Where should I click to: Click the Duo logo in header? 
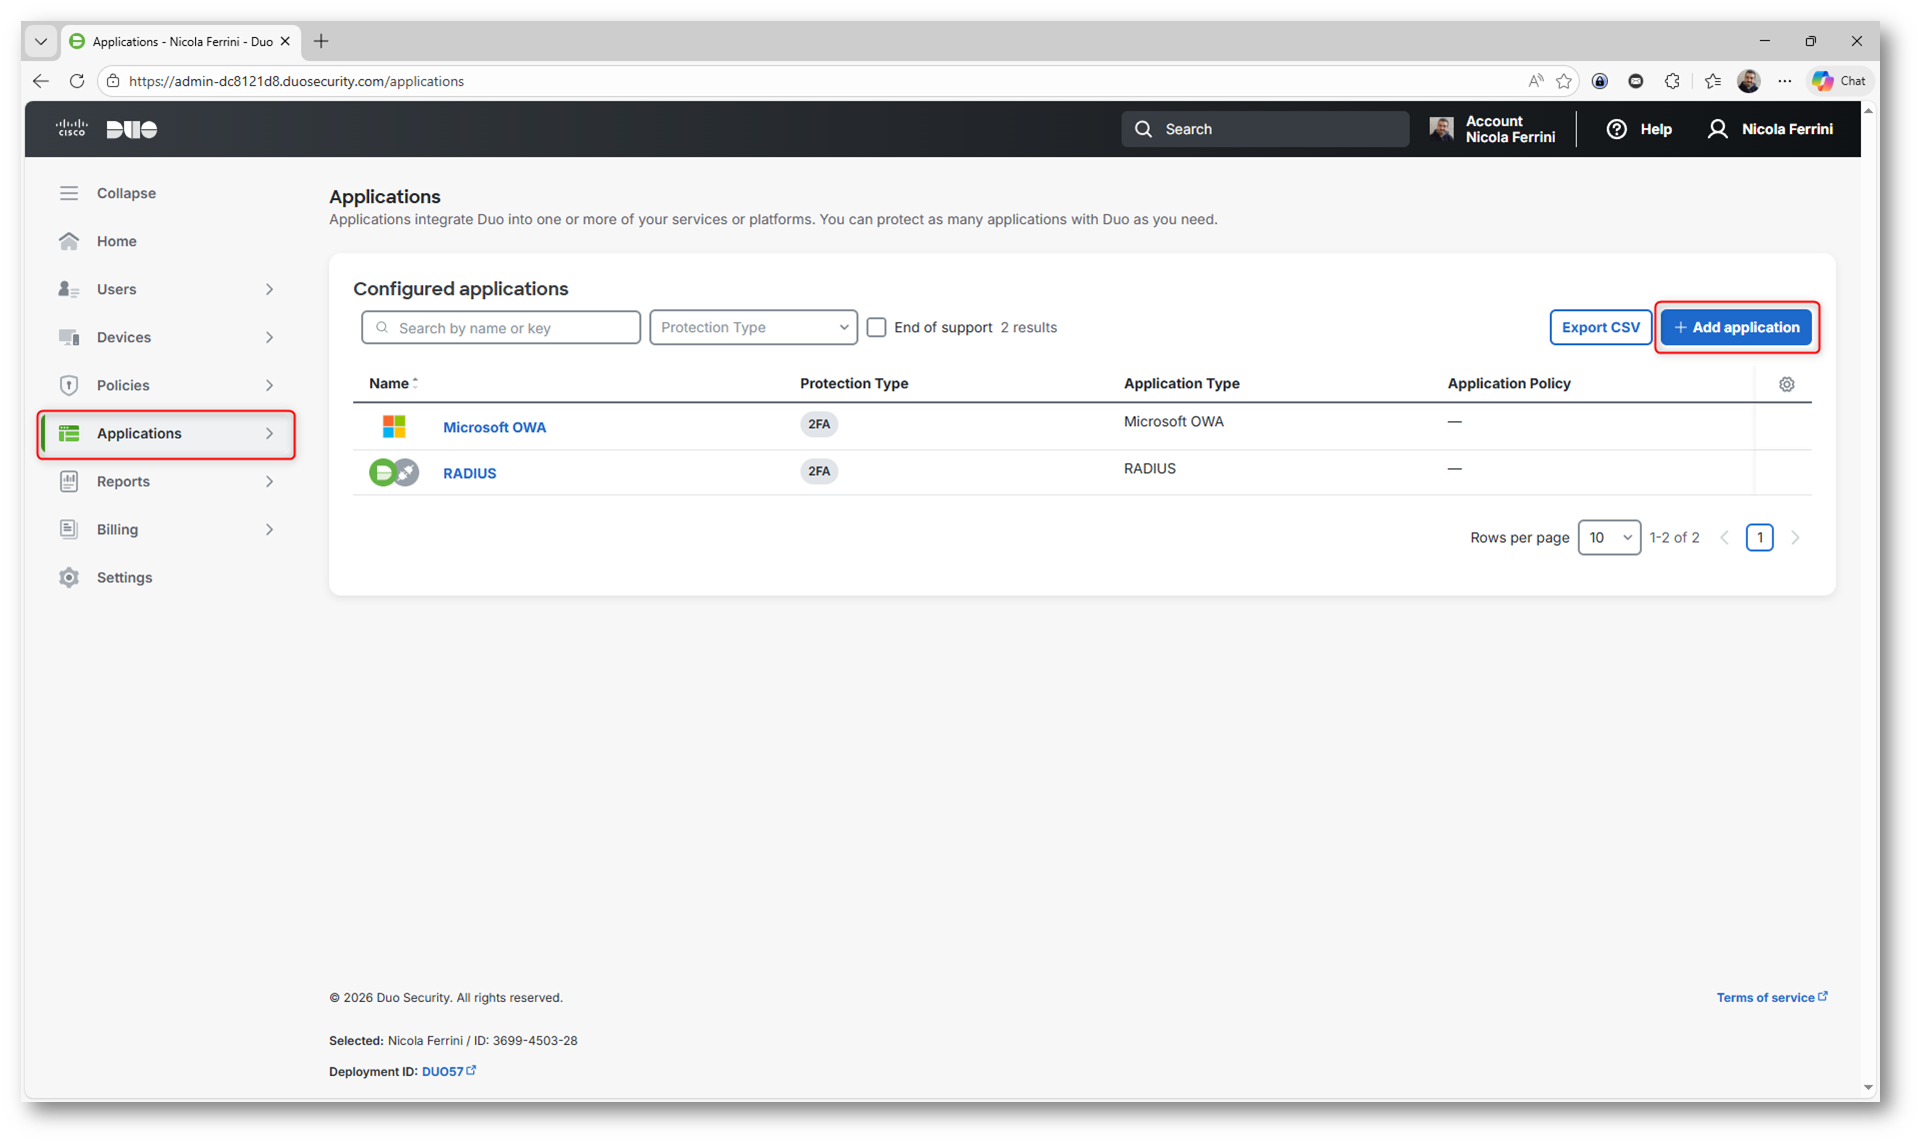(x=131, y=129)
